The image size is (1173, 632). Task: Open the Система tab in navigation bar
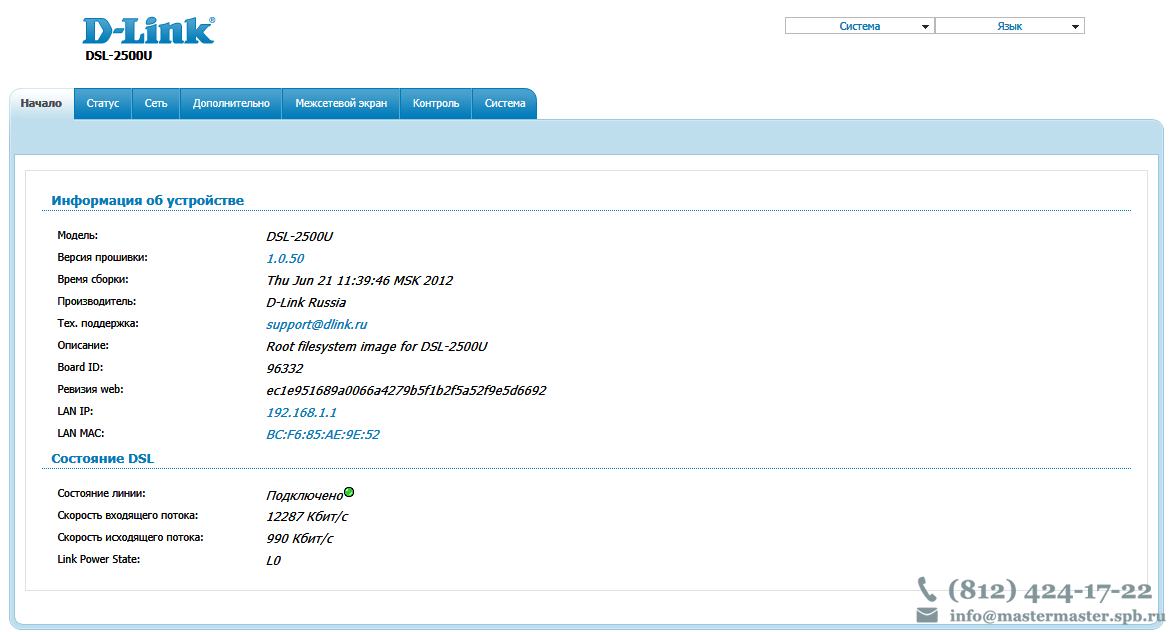(505, 103)
